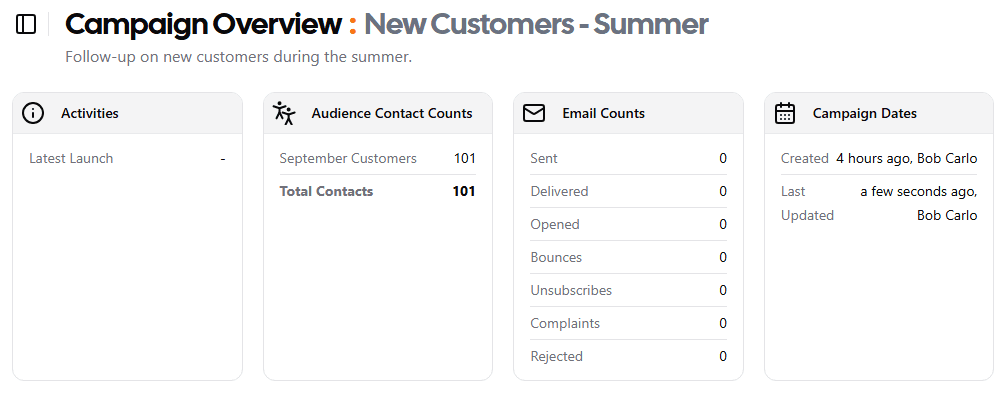Click the Created date entry

click(879, 158)
